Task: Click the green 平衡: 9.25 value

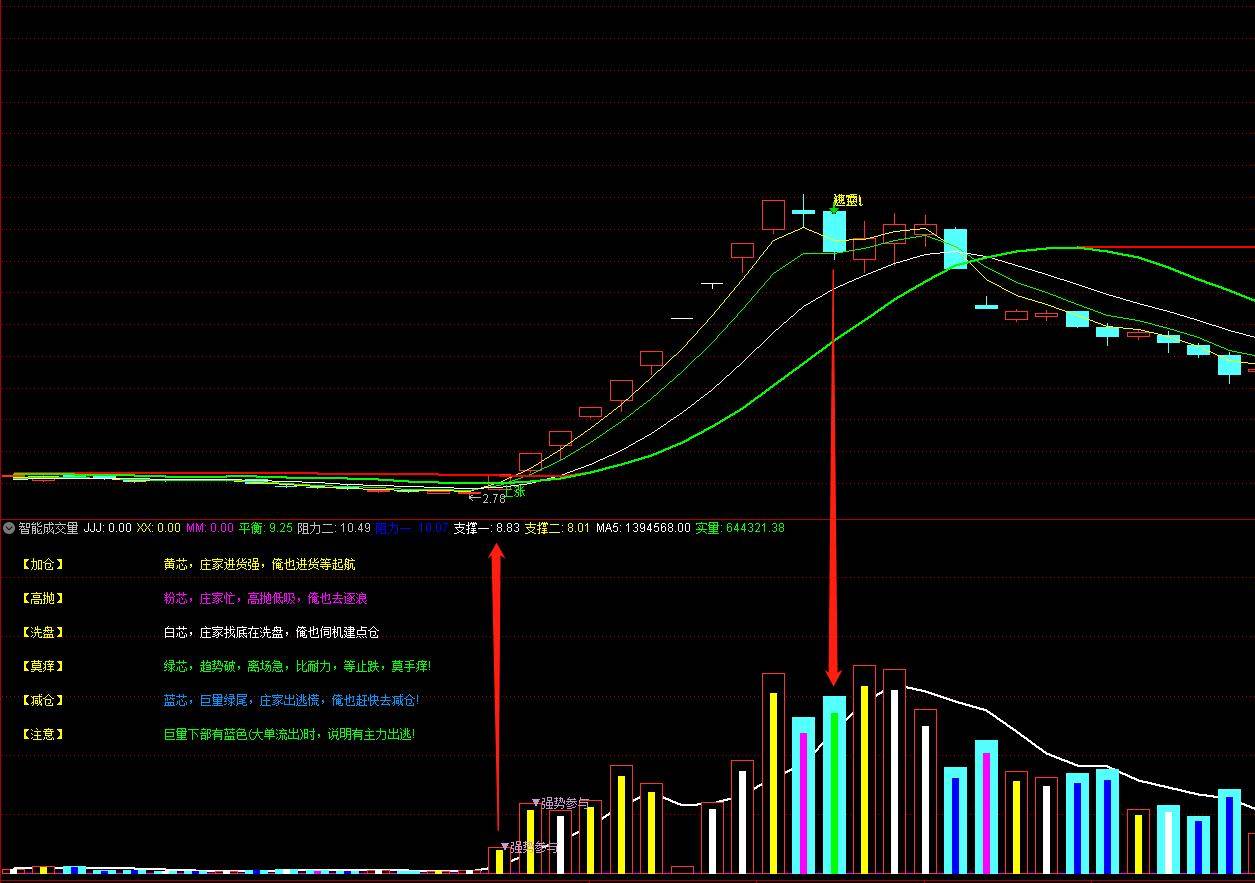Action: click(266, 528)
